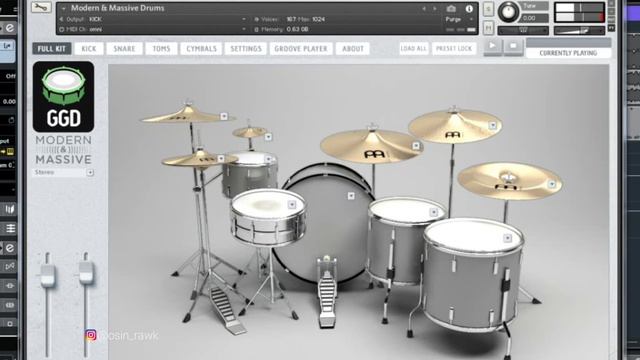Click the Tune knob

click(x=508, y=11)
